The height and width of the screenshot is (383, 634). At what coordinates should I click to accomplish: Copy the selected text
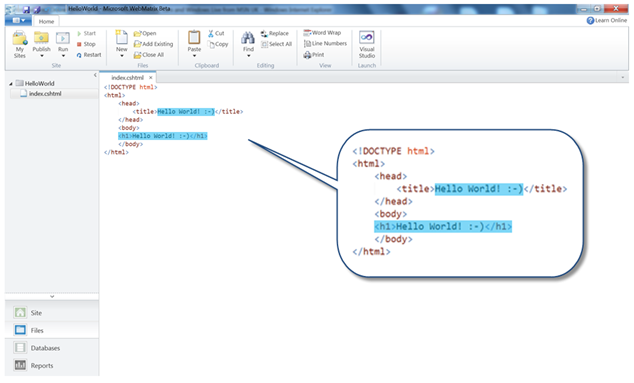point(218,44)
